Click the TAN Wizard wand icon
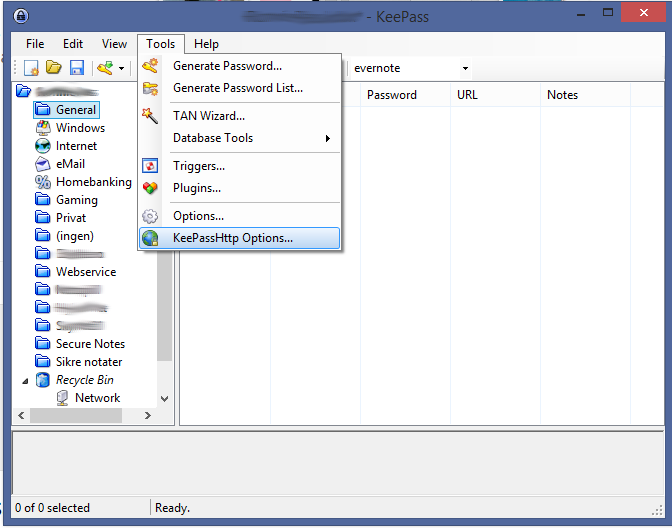Screen dimensions: 672x528 [x=150, y=116]
